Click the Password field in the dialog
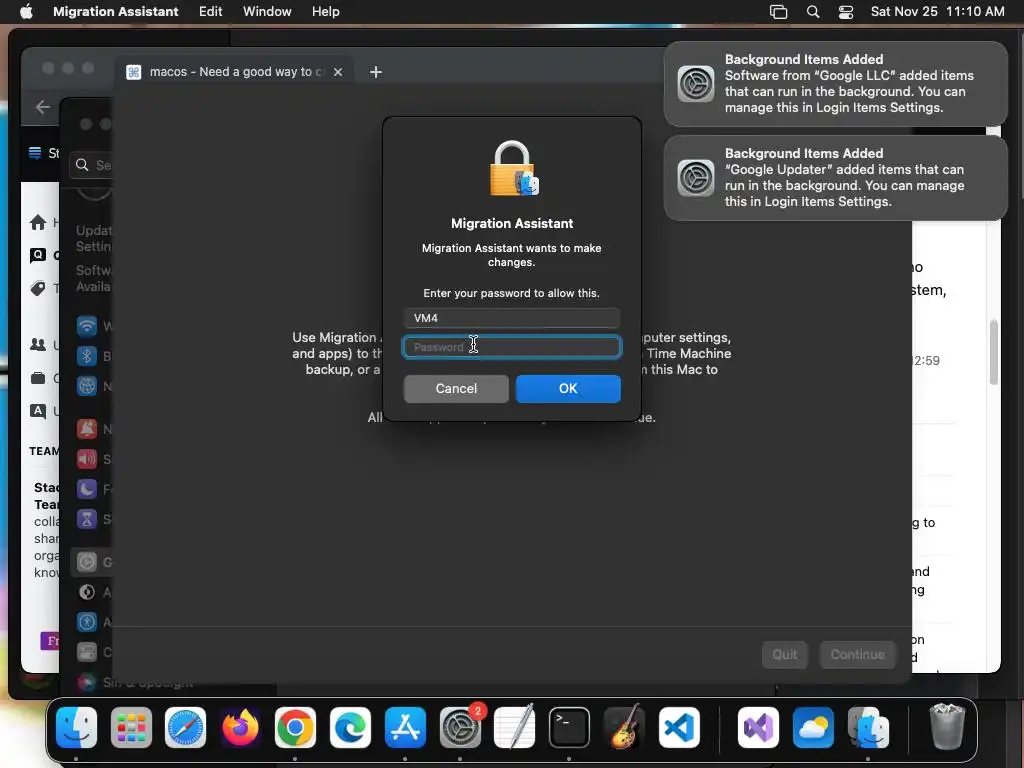The height and width of the screenshot is (768, 1024). click(511, 347)
